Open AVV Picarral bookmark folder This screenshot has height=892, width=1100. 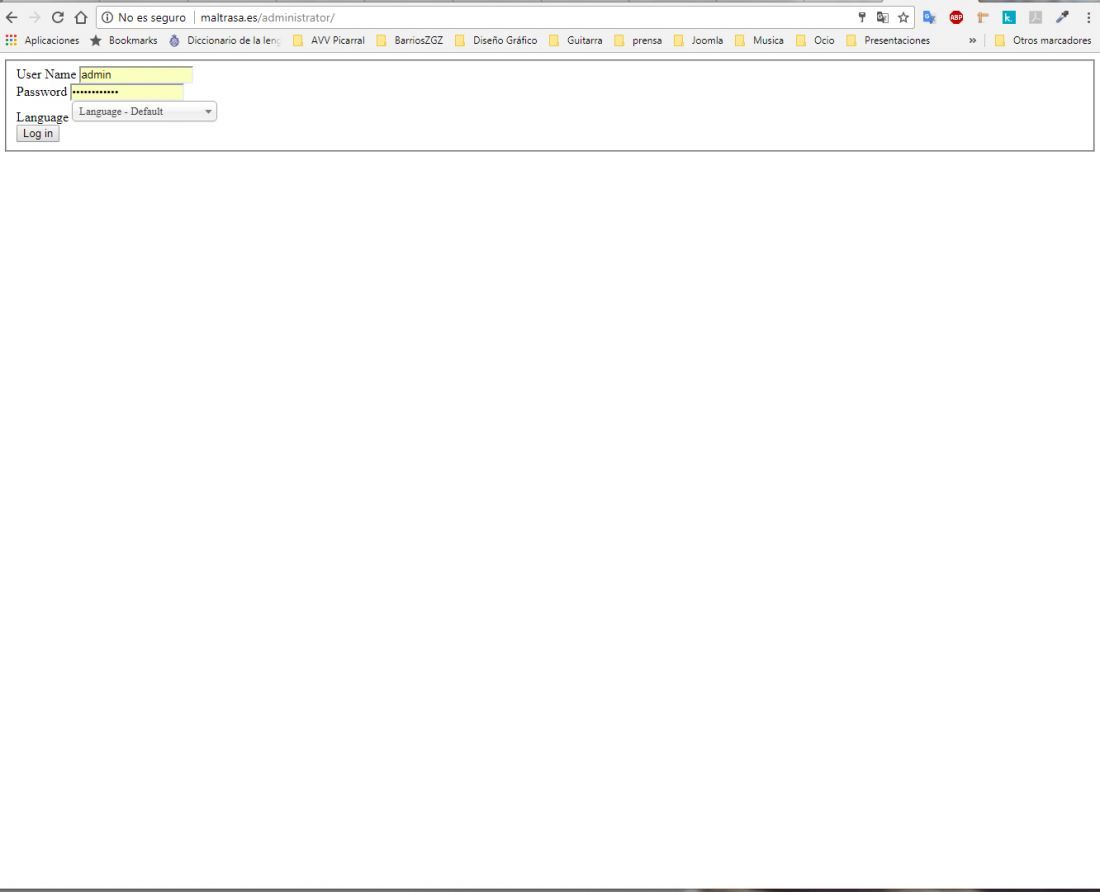point(329,41)
